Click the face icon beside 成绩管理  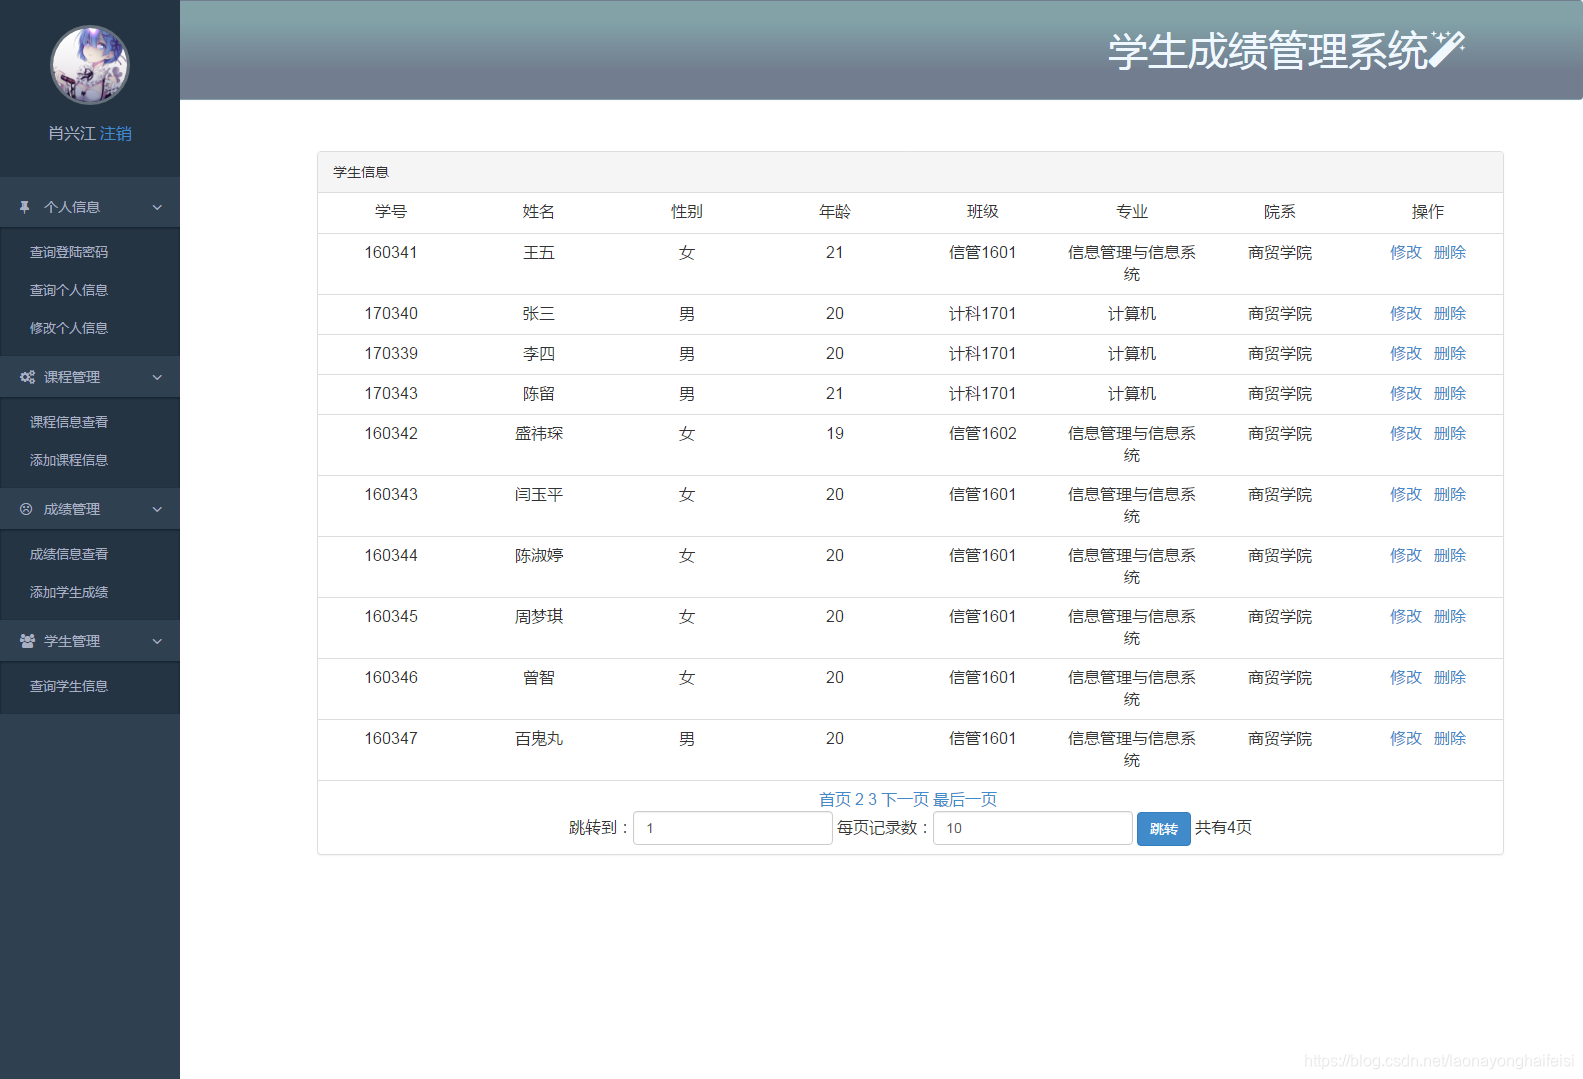[26, 509]
